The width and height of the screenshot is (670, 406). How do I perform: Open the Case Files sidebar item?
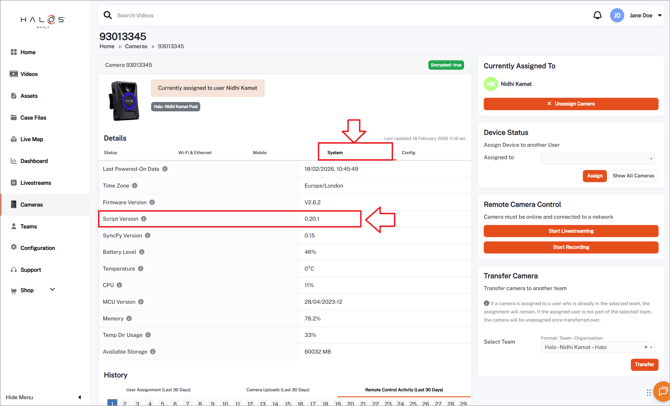click(33, 118)
